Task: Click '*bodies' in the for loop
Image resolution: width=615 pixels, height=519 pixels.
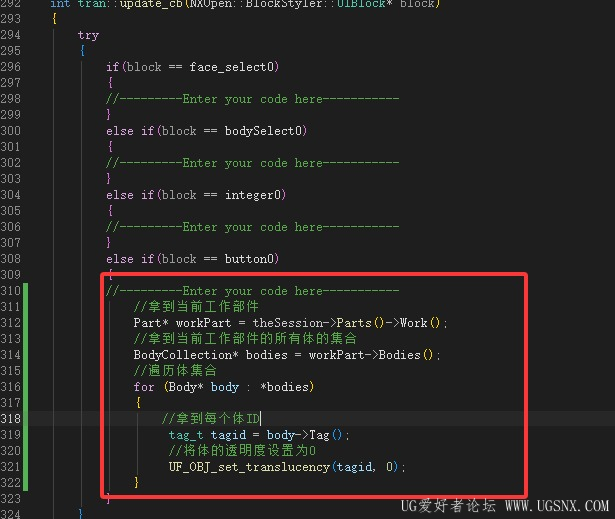Action: pyautogui.click(x=284, y=387)
